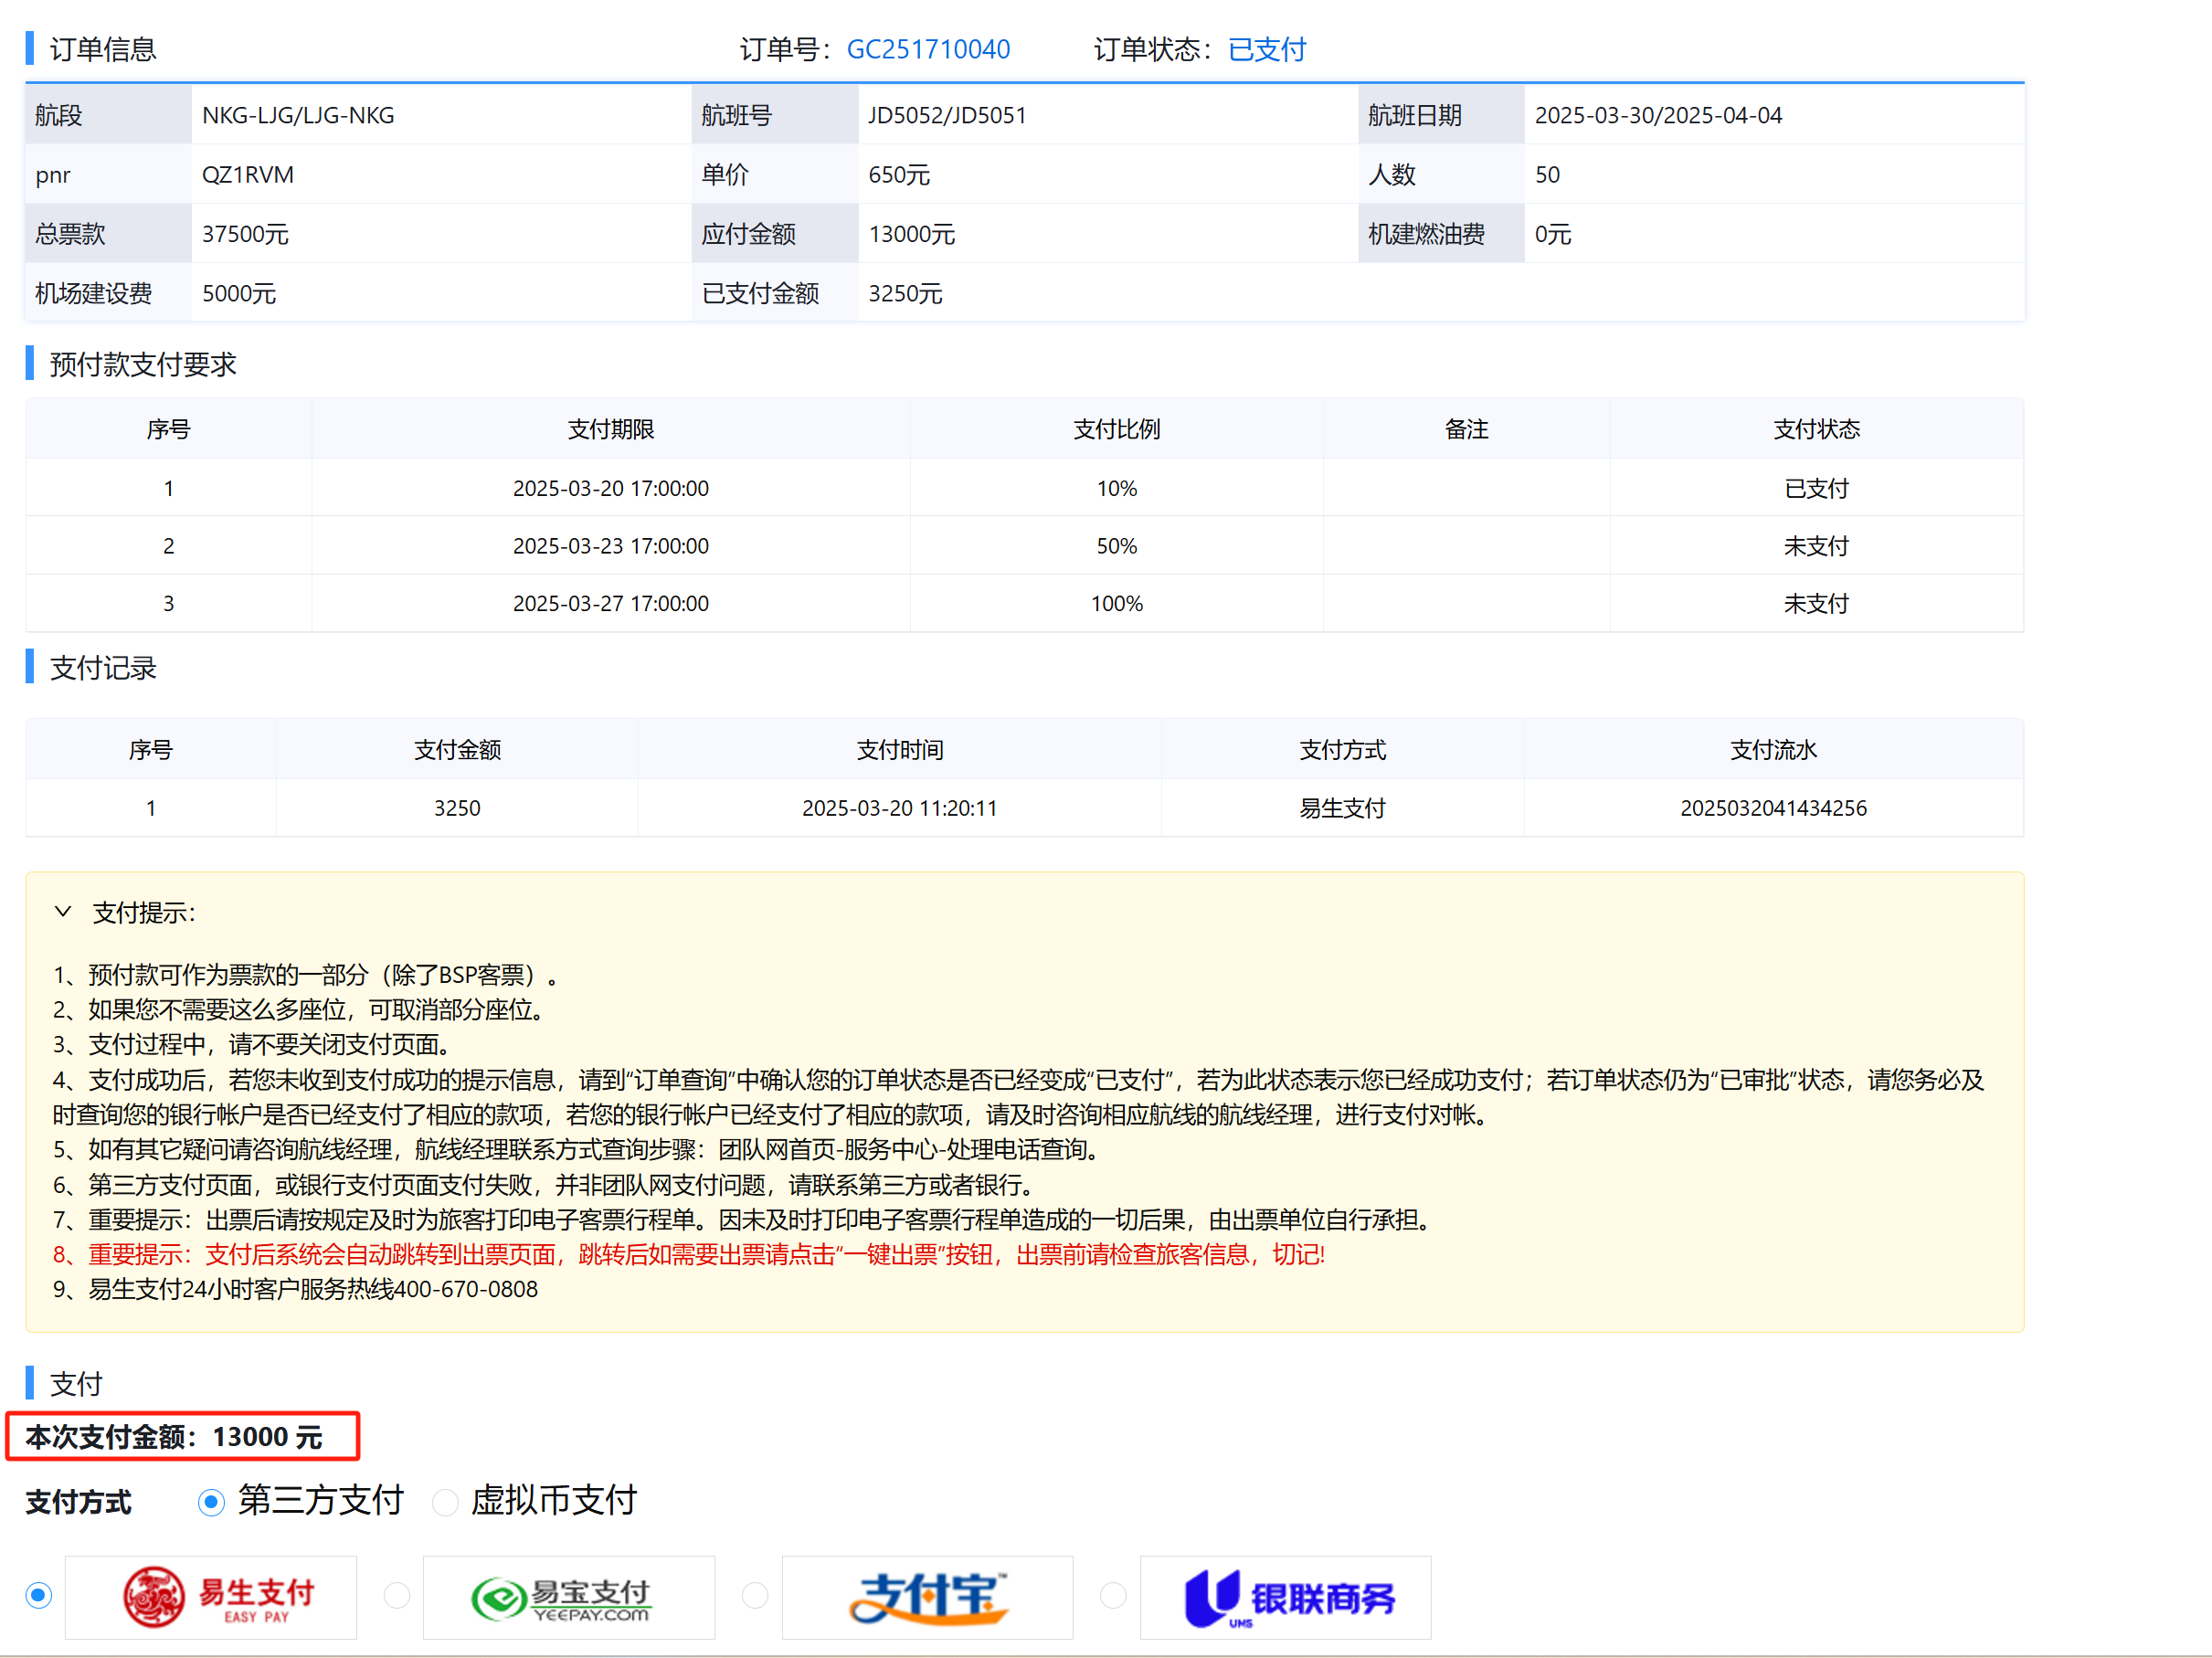
Task: Select the 第三方支付 radio option
Action: tap(211, 1502)
